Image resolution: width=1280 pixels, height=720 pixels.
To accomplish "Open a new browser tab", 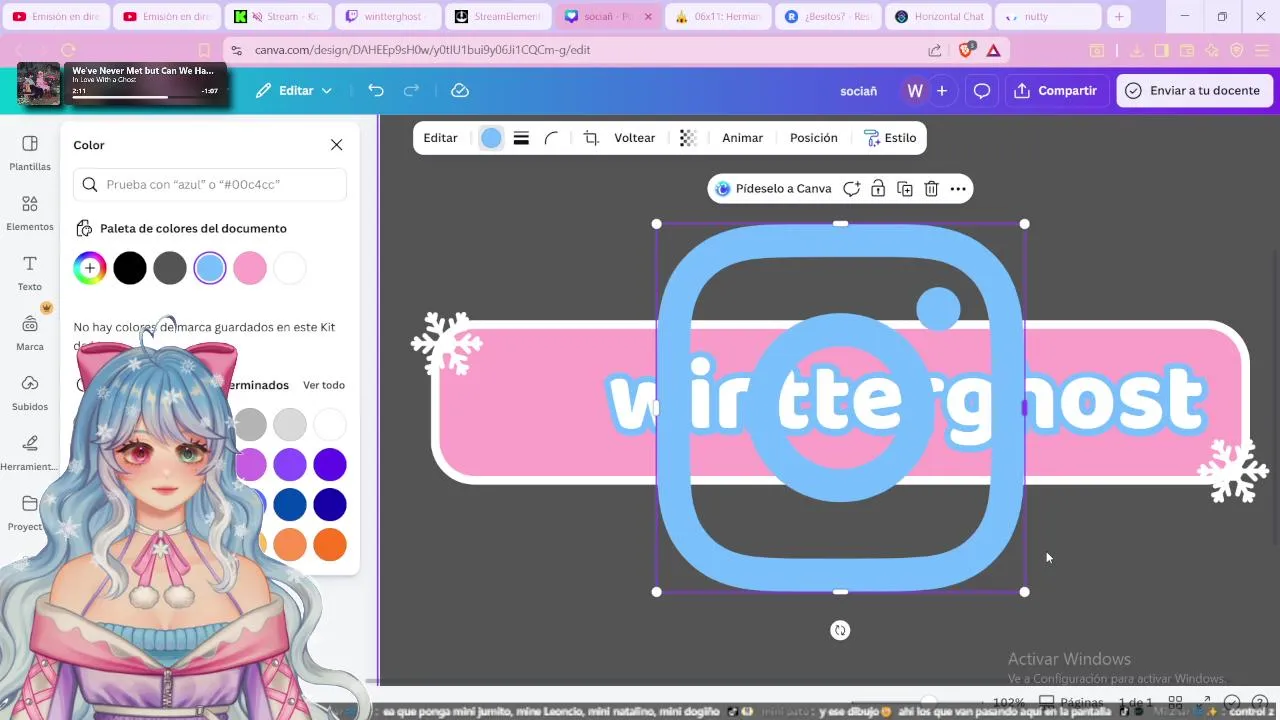I will click(x=1119, y=17).
